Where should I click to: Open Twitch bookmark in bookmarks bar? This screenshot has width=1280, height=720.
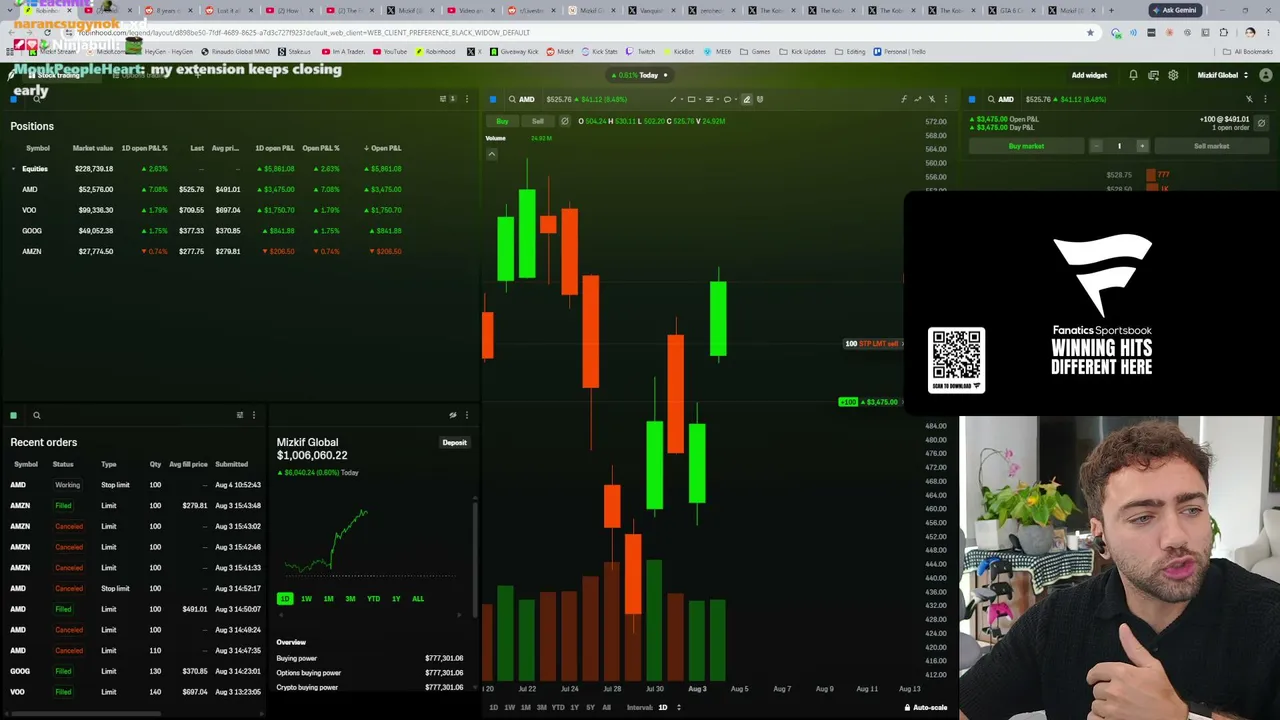pos(640,52)
